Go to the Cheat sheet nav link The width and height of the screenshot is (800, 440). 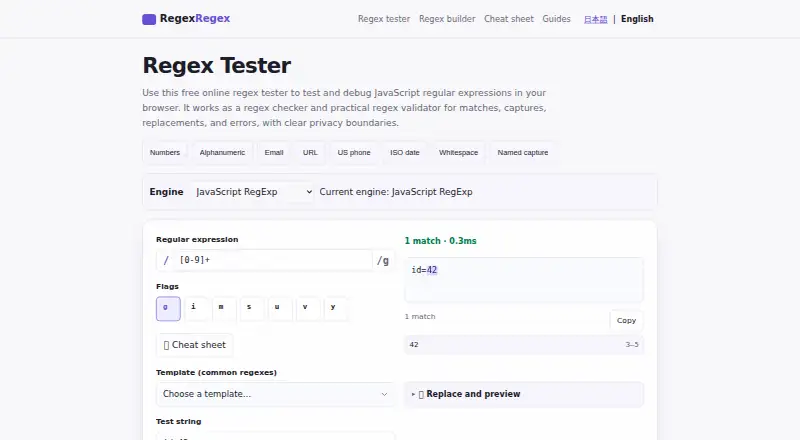coord(509,19)
